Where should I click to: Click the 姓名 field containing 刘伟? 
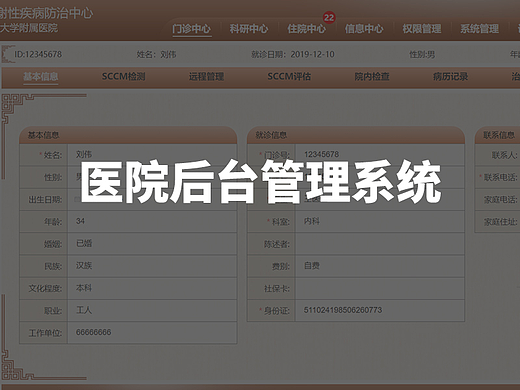click(152, 155)
